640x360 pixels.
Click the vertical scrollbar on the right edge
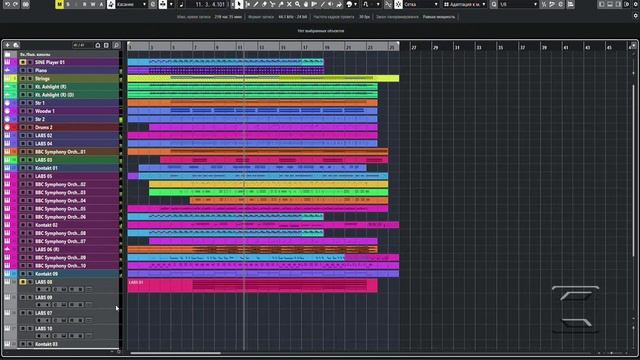click(x=633, y=171)
